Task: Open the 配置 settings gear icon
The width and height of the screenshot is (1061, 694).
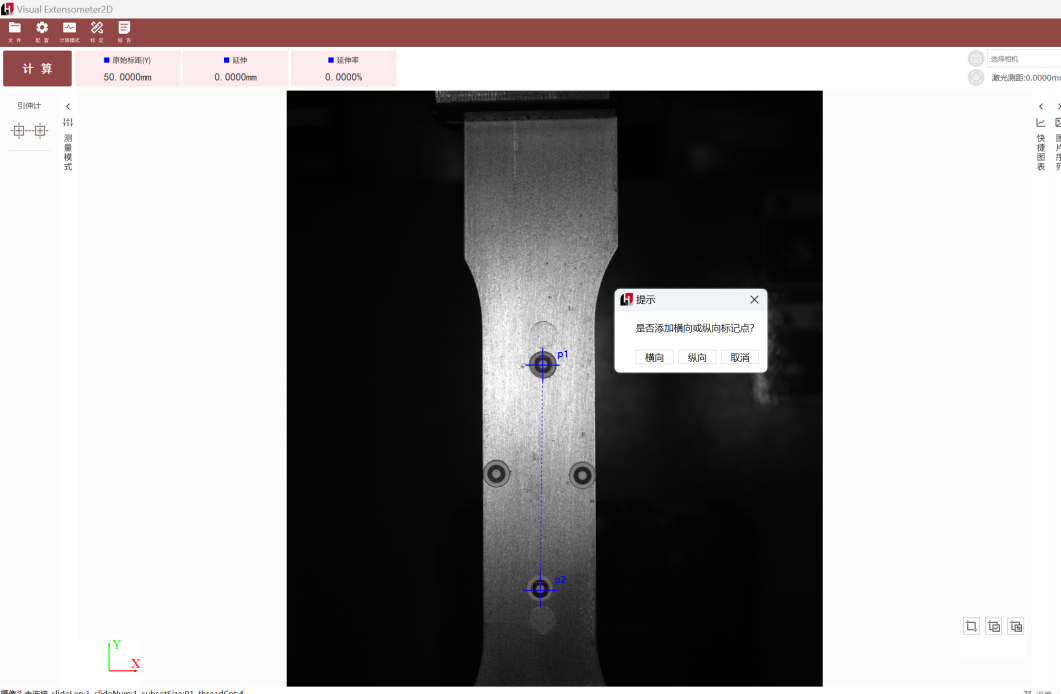Action: pyautogui.click(x=42, y=31)
